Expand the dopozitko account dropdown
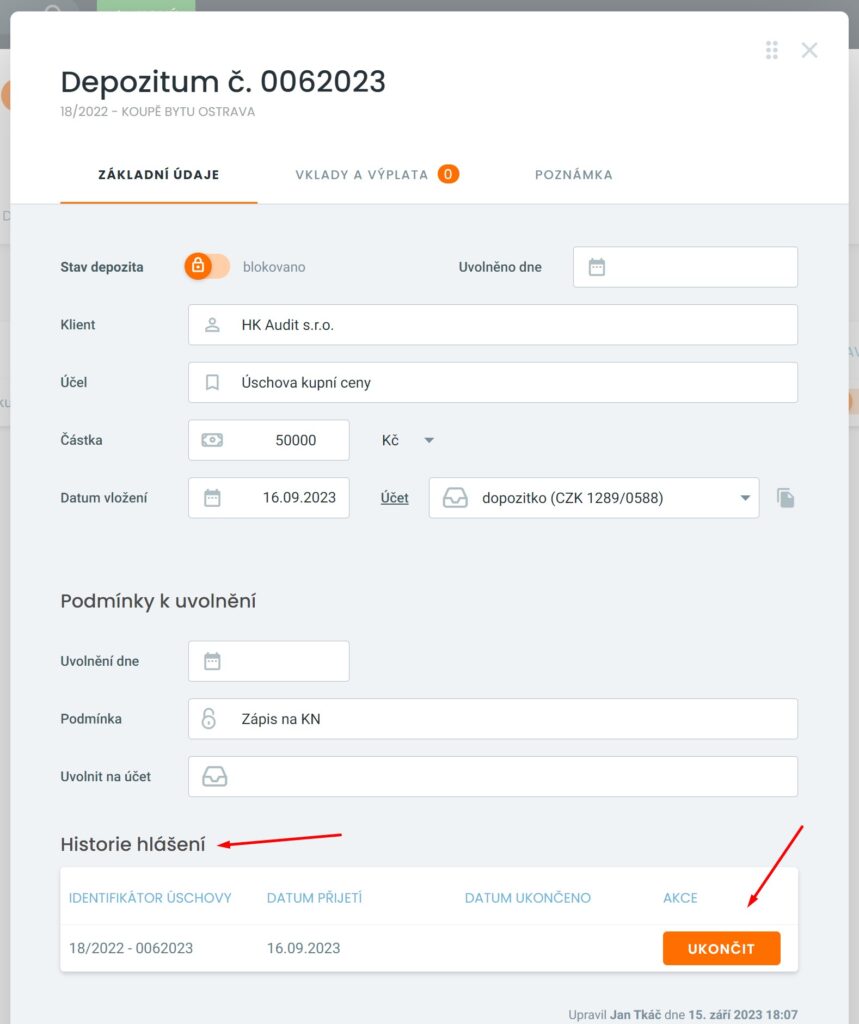The image size is (859, 1024). pos(745,498)
